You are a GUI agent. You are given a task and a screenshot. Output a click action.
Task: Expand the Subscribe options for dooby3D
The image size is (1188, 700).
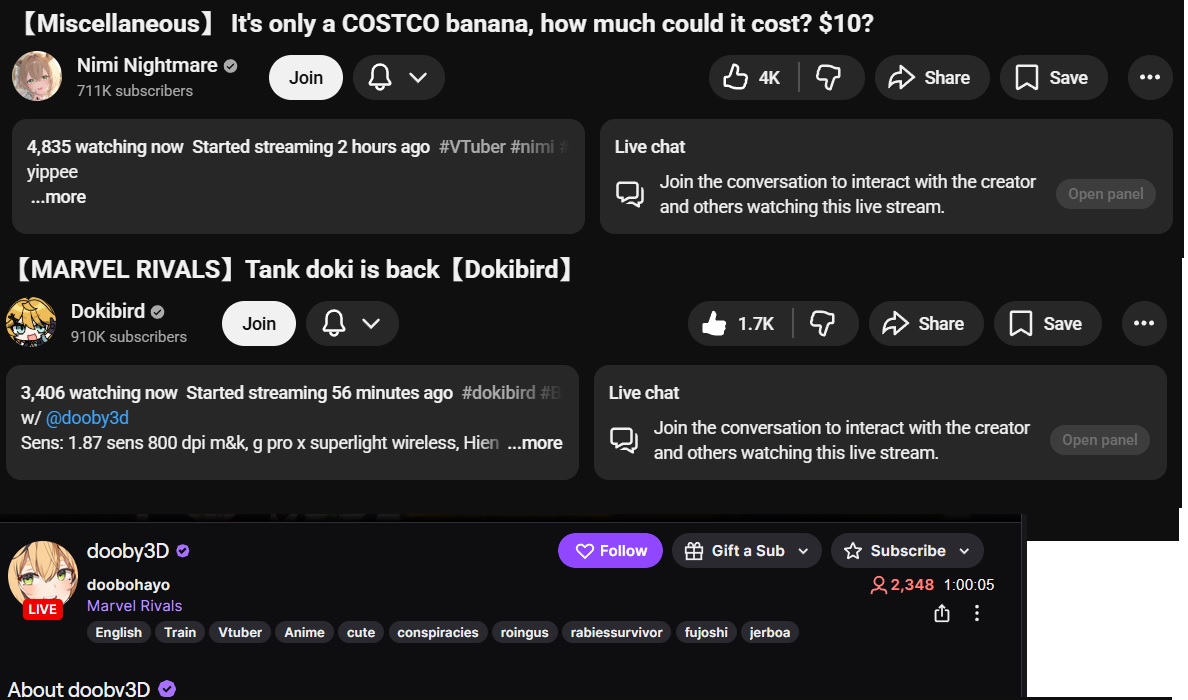(x=907, y=551)
